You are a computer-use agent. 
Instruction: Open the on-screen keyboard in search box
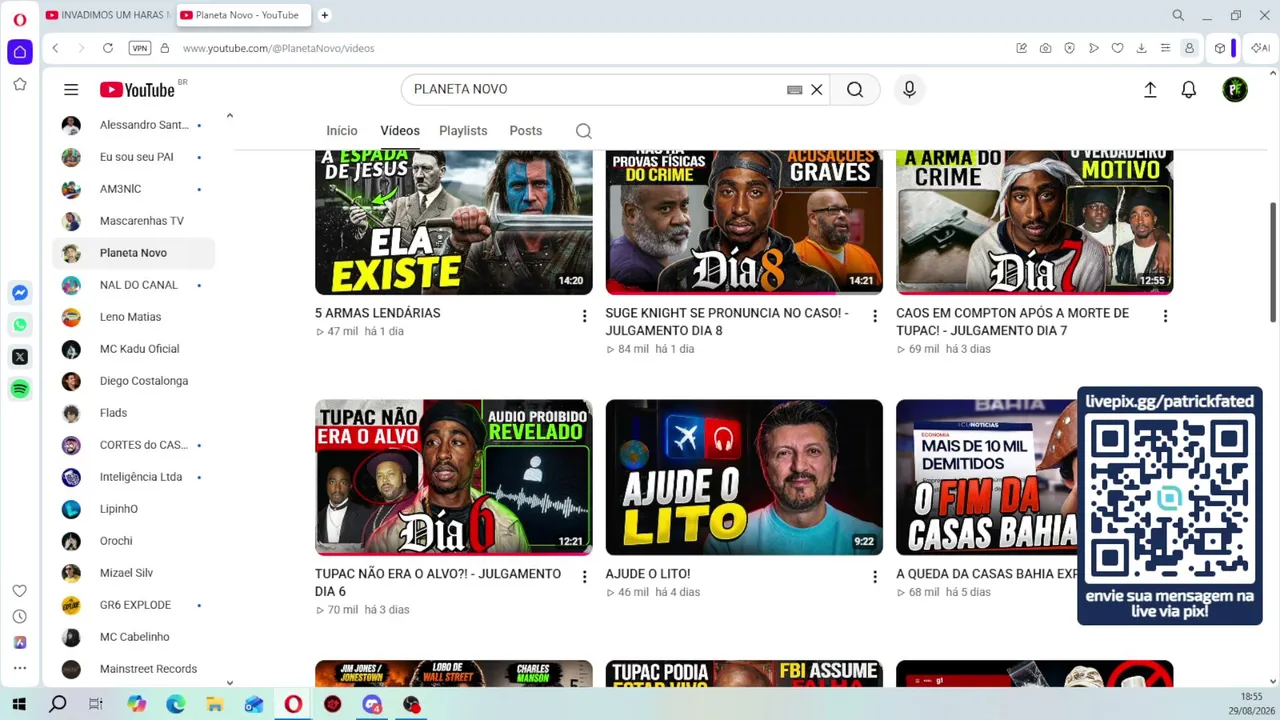click(x=795, y=89)
